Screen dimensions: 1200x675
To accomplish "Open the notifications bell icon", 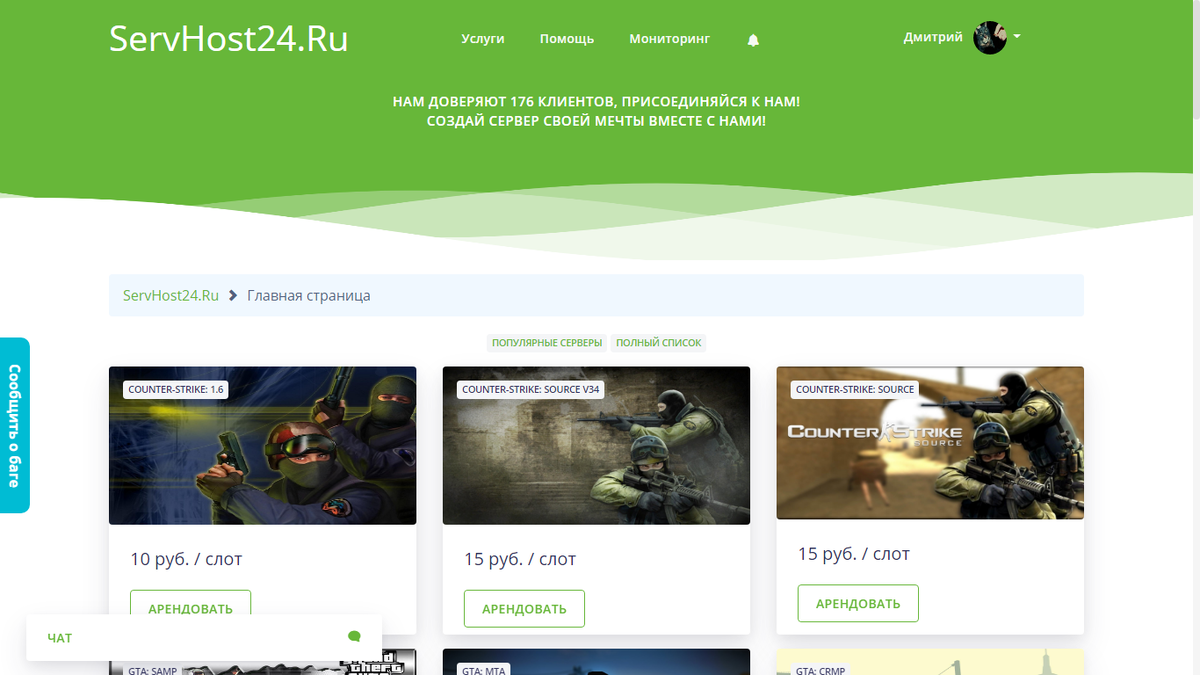I will [x=753, y=40].
